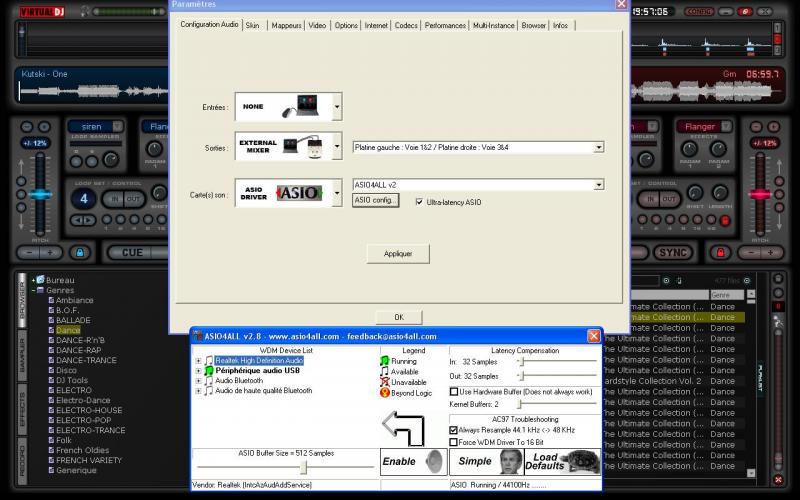
Task: Open the ASIO4ALL v2 device combo box
Action: coord(478,185)
